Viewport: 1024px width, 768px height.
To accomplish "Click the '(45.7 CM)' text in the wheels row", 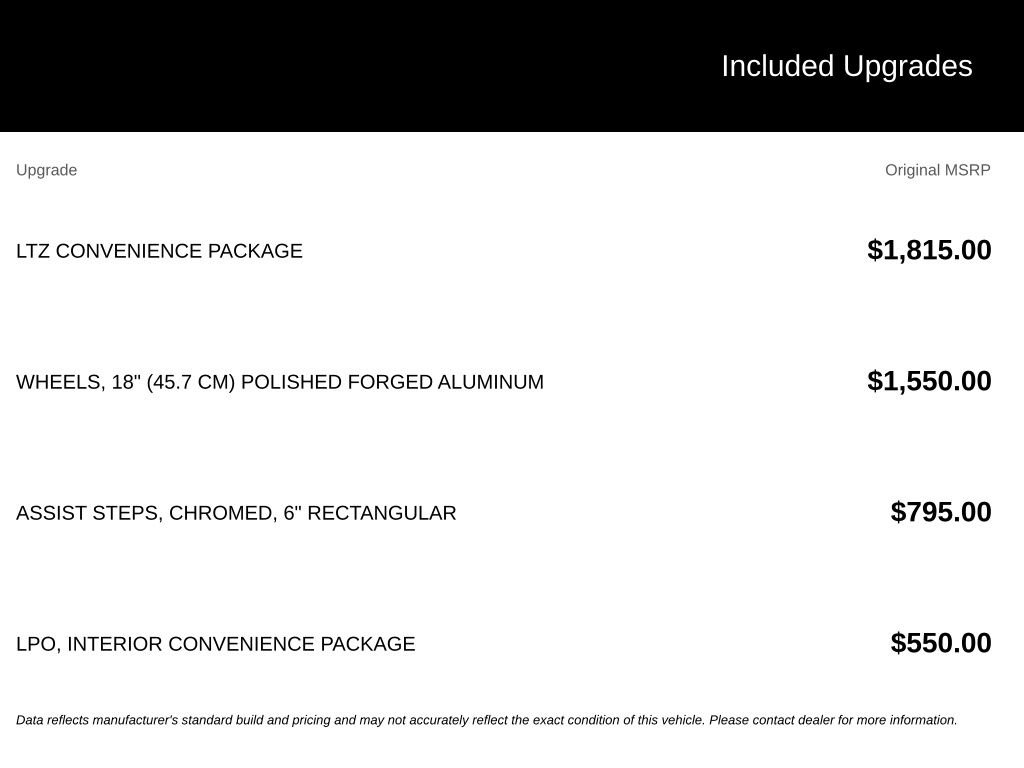I will click(191, 383).
